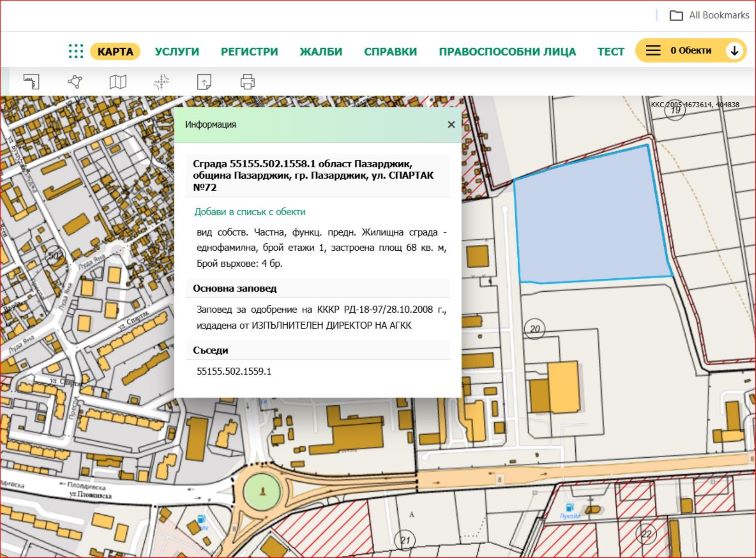Open the УСЛУГИ menu
Image resolution: width=756 pixels, height=558 pixels.
(178, 51)
